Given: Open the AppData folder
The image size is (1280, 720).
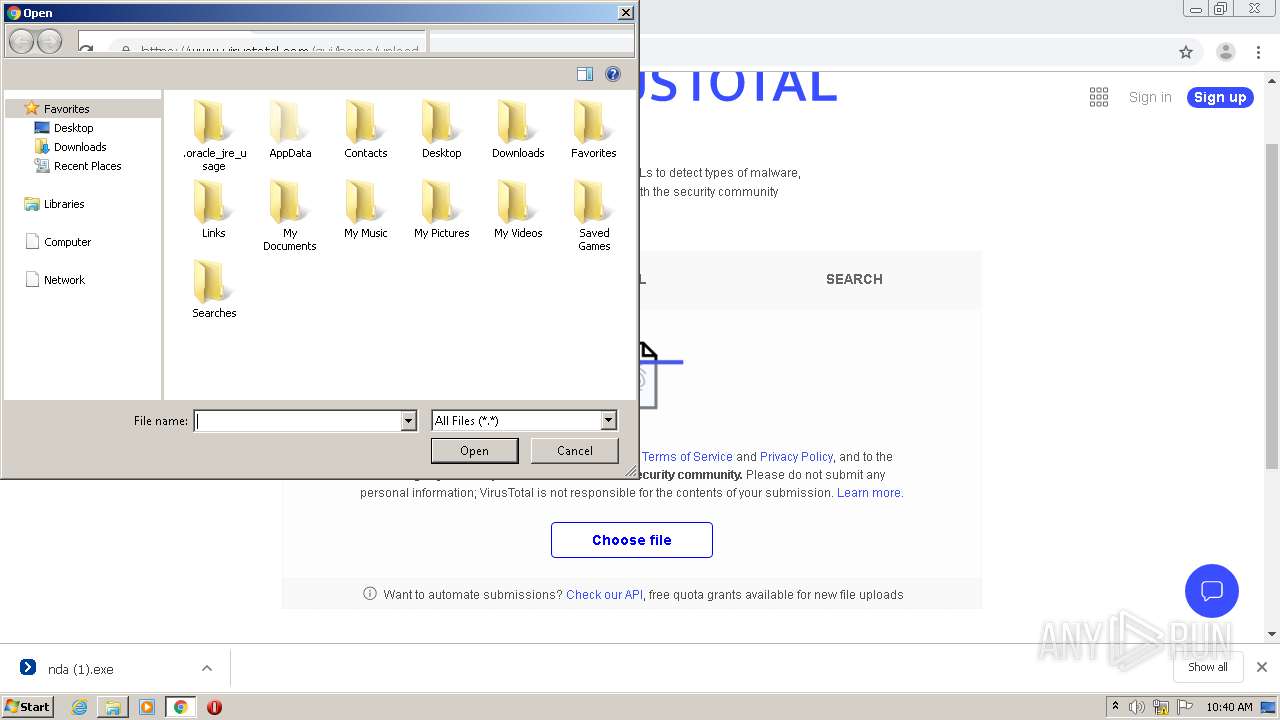Looking at the screenshot, I should [290, 130].
